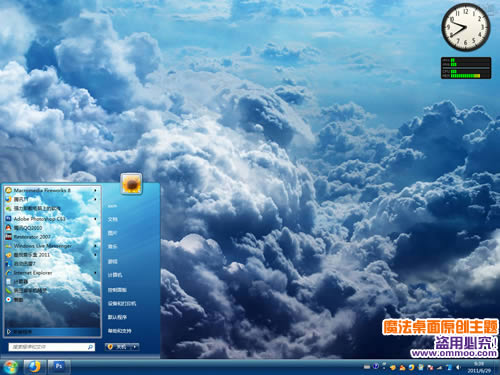Viewport: 500px width, 375px height.
Task: Open the entry below Macromedia Fireworks 8
Action: click(x=52, y=199)
